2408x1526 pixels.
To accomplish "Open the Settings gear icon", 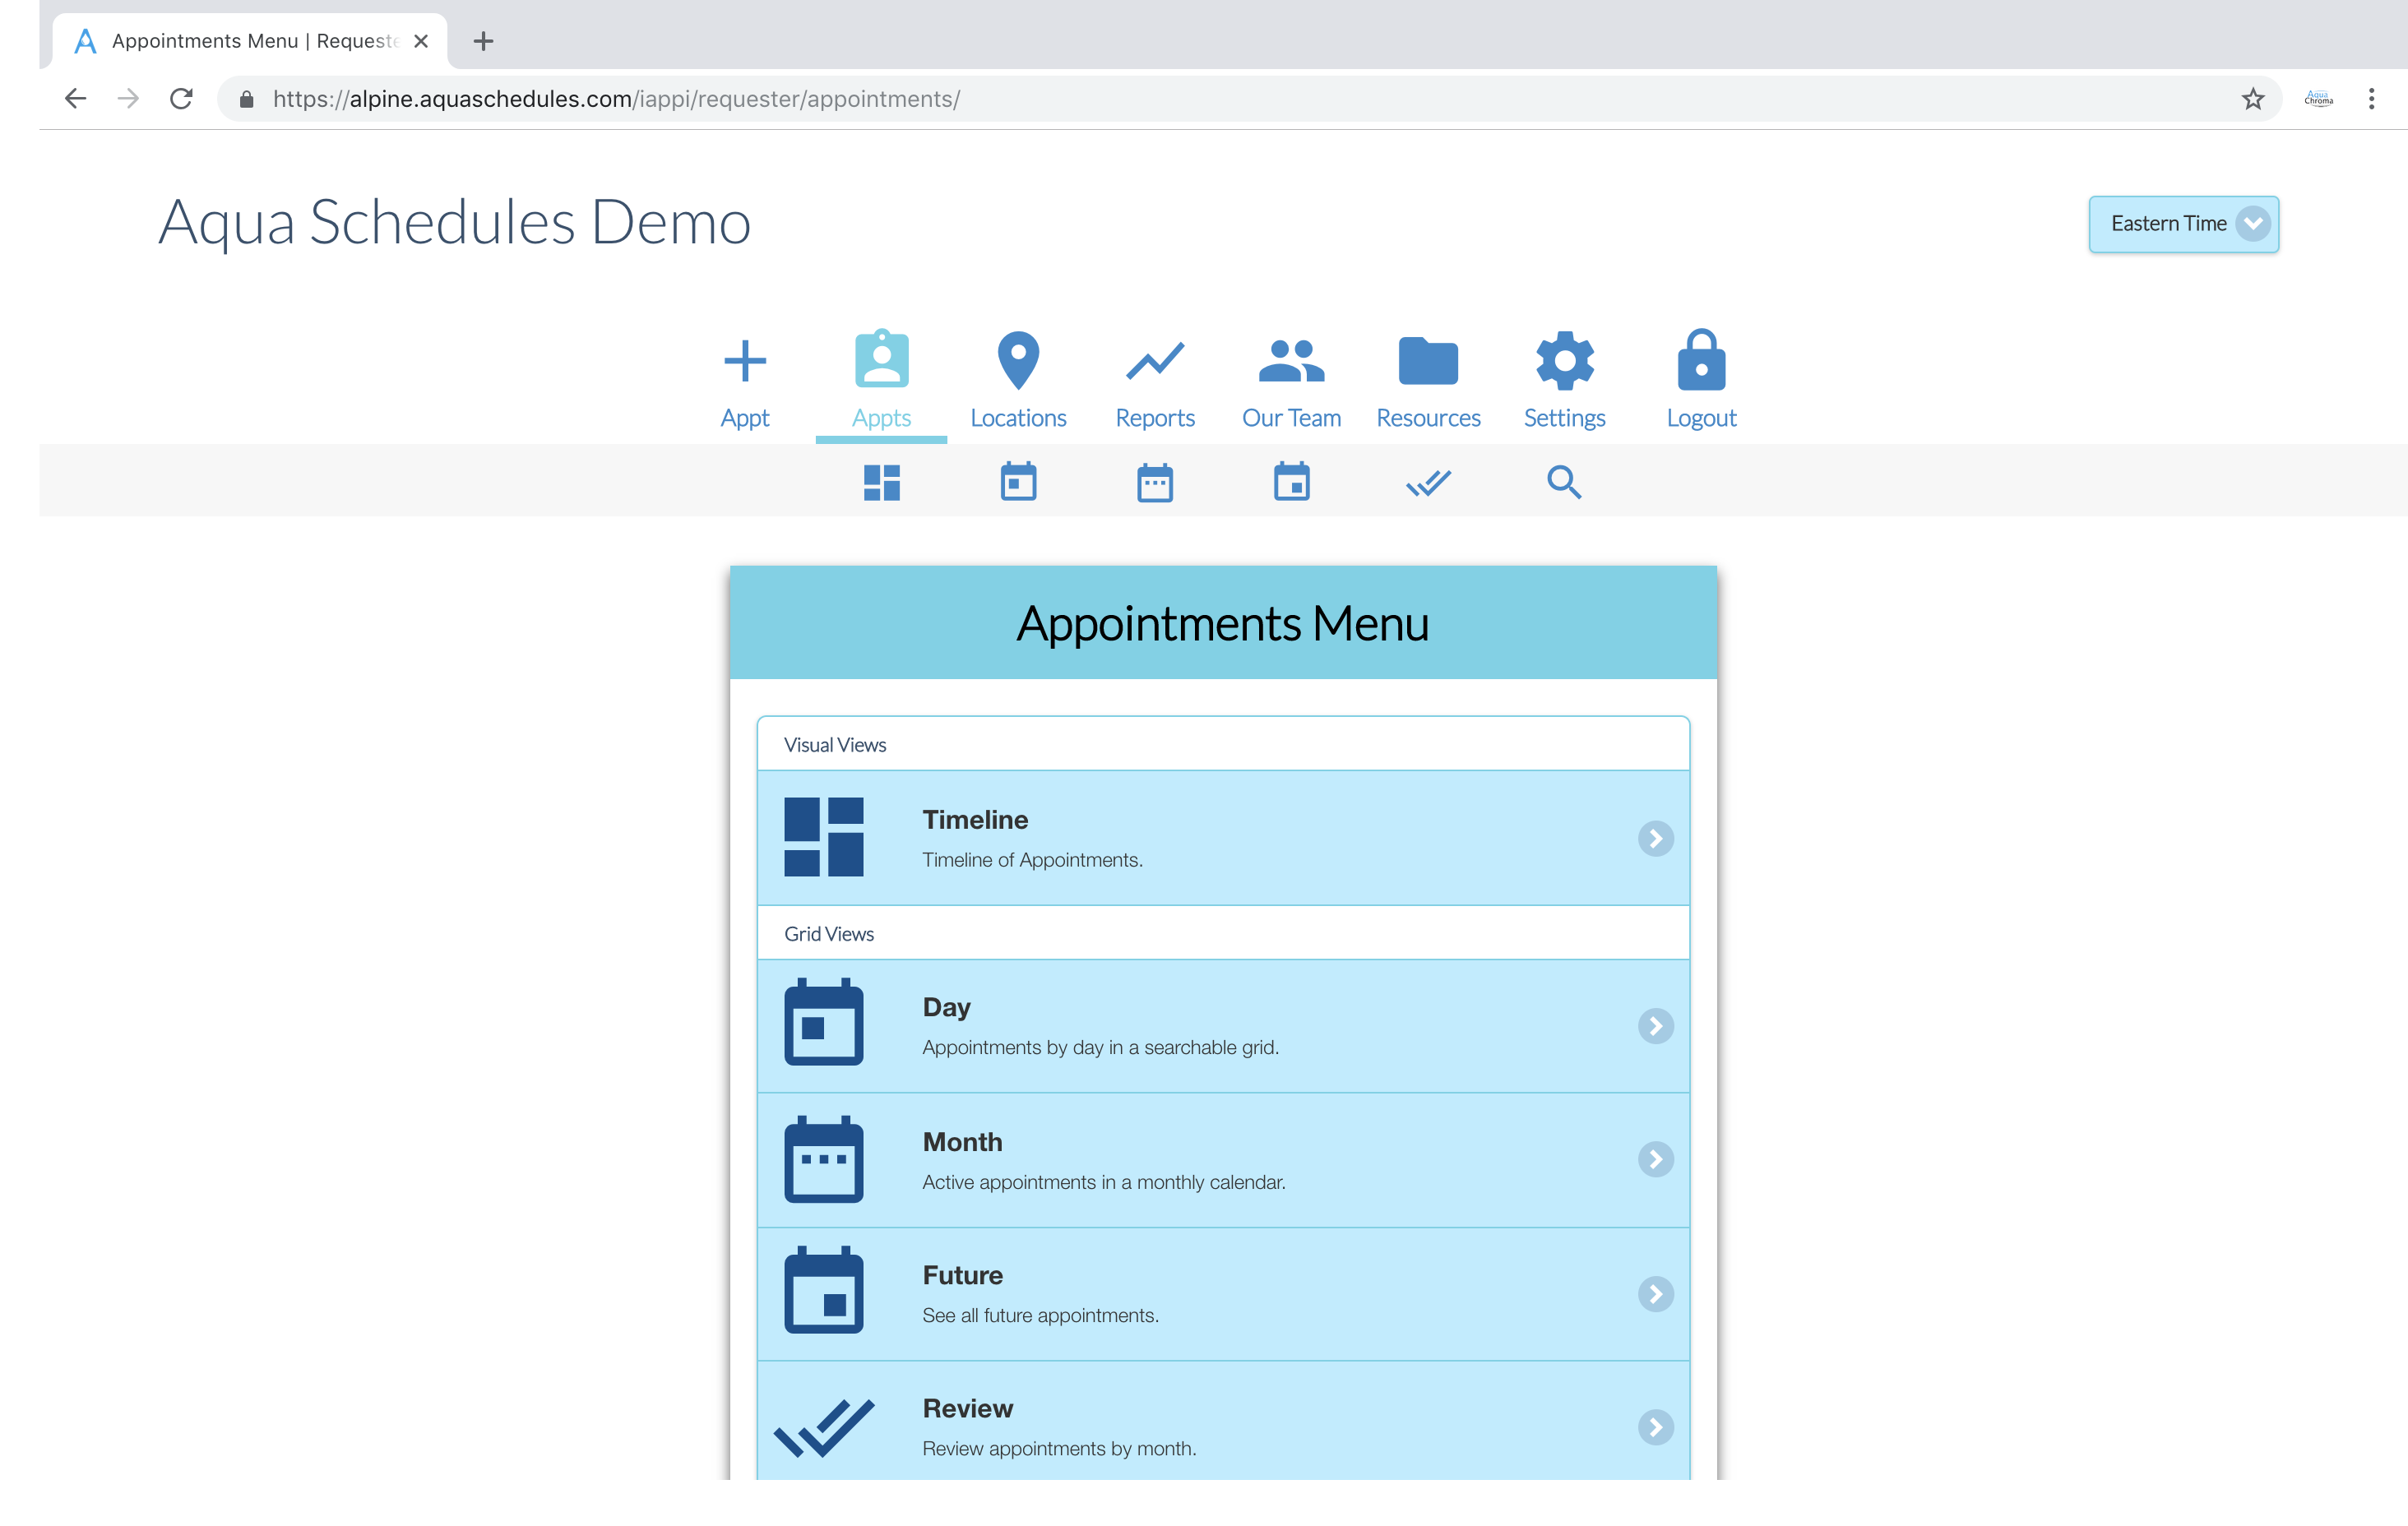I will point(1564,361).
